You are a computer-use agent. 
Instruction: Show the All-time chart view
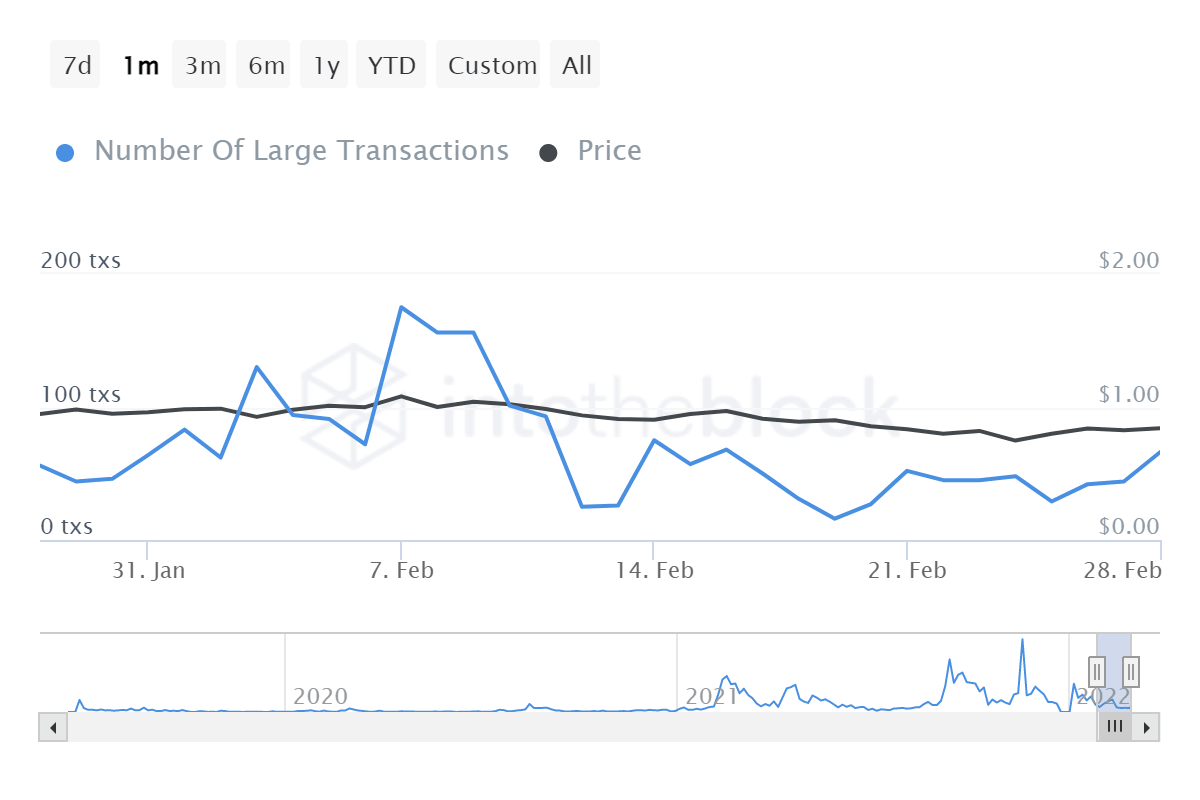(x=575, y=64)
